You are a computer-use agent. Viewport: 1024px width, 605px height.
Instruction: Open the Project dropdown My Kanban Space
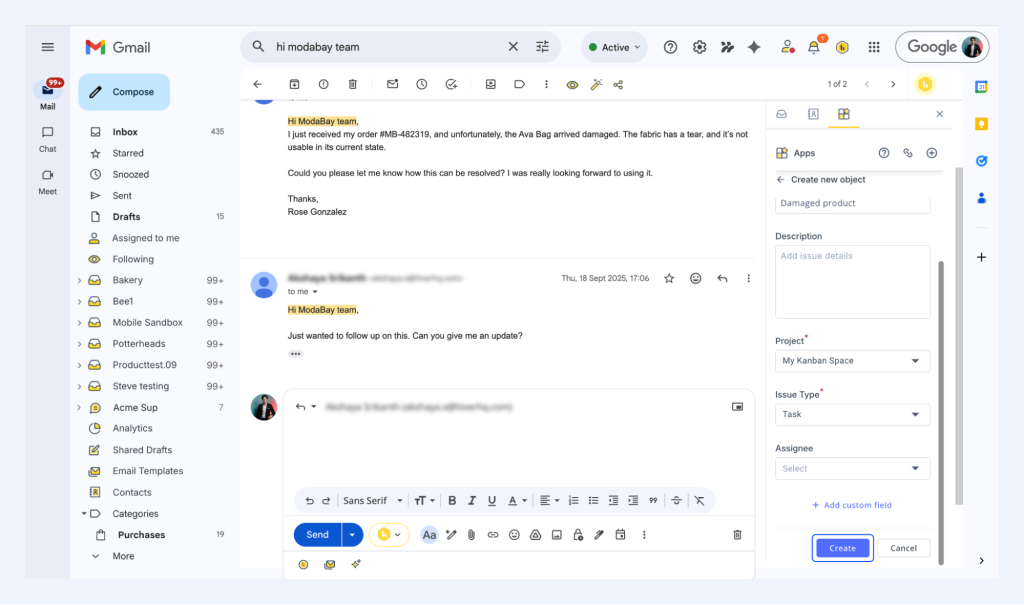(852, 361)
